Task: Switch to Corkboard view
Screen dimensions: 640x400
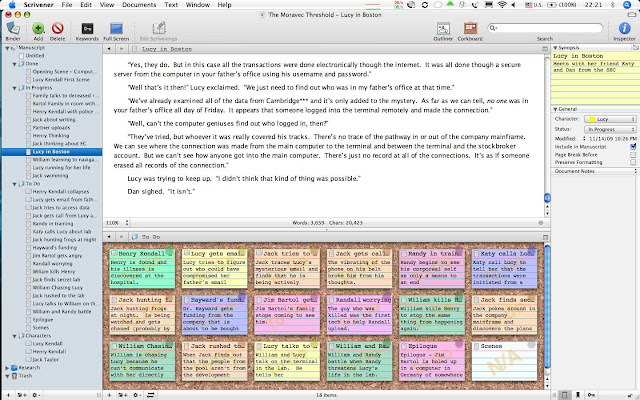Action: 470,29
